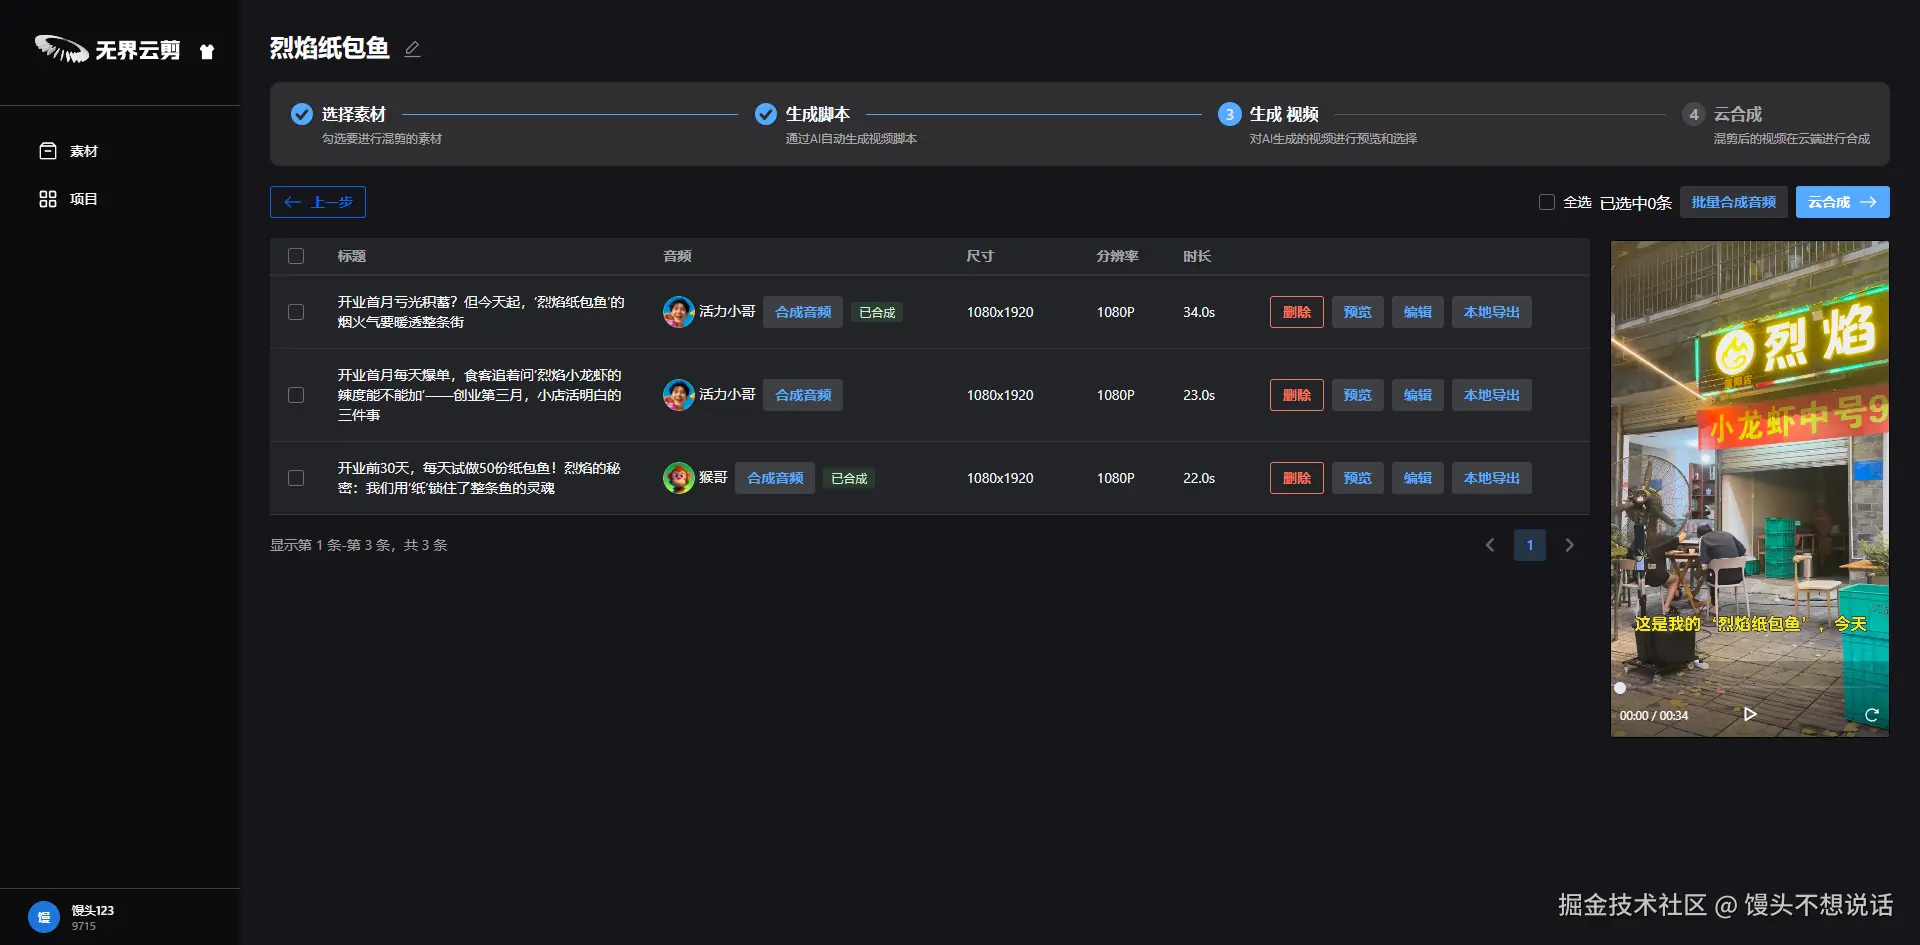Toggle the table header select-all checkbox

tap(296, 256)
